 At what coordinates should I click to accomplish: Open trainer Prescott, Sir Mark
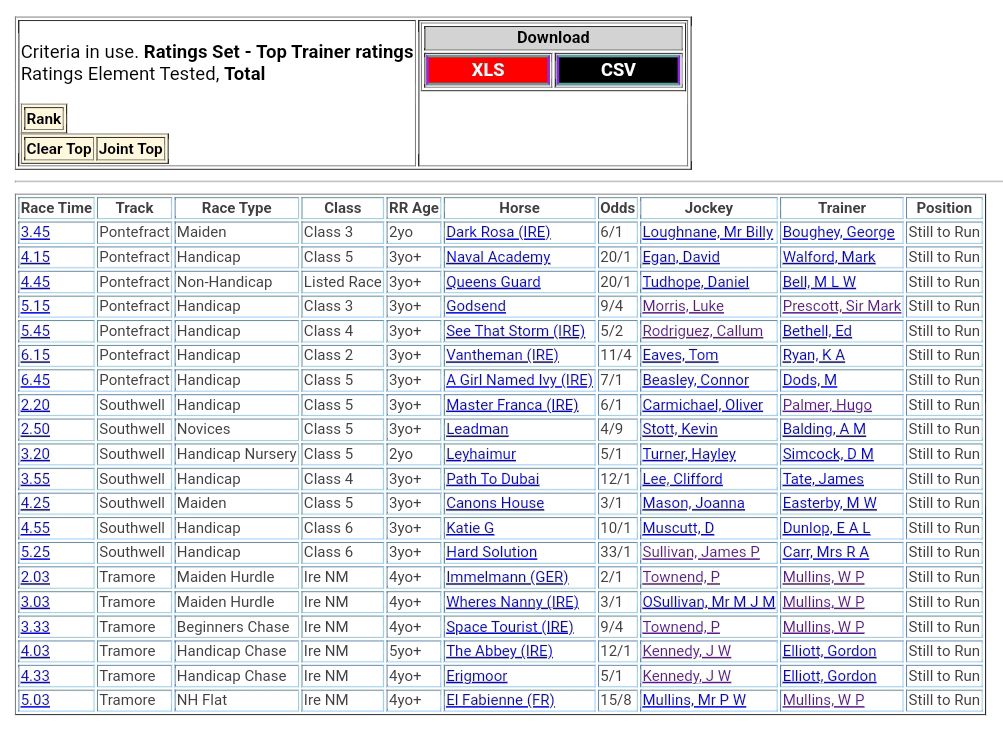coord(841,306)
